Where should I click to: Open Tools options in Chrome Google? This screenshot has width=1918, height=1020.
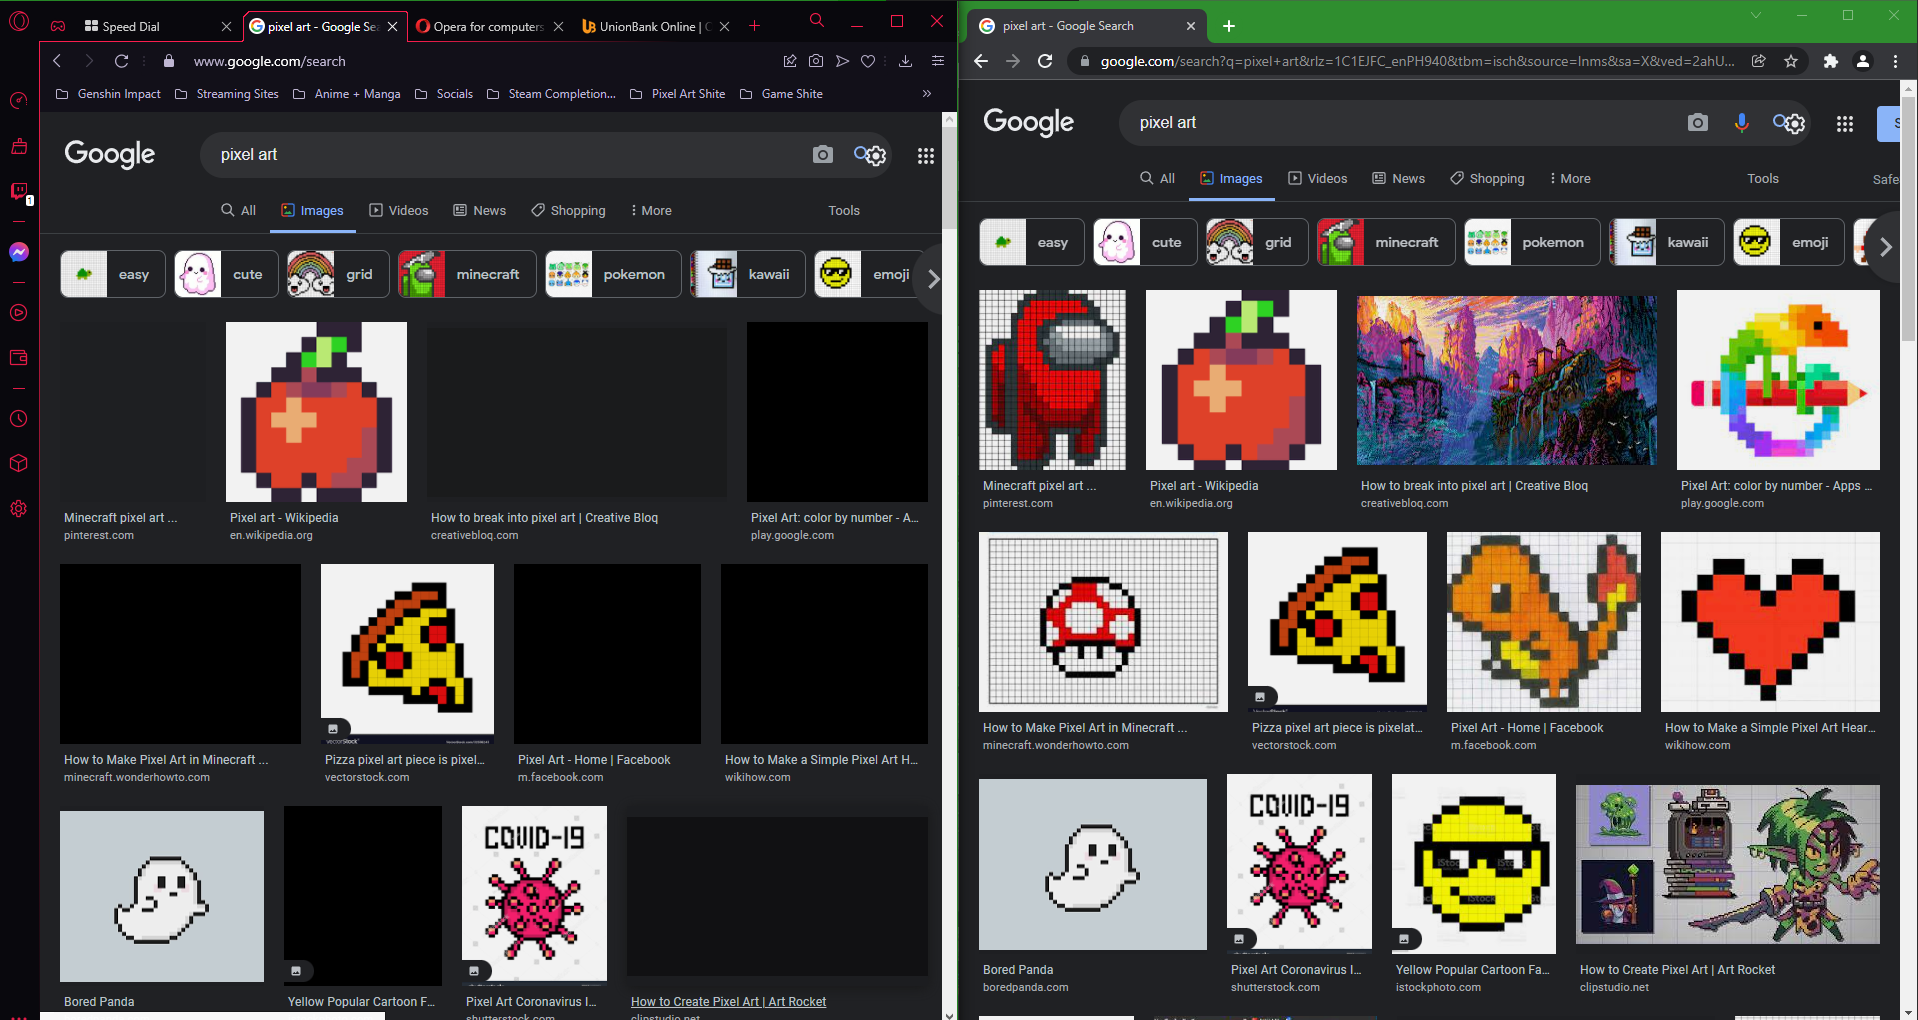pos(1763,178)
